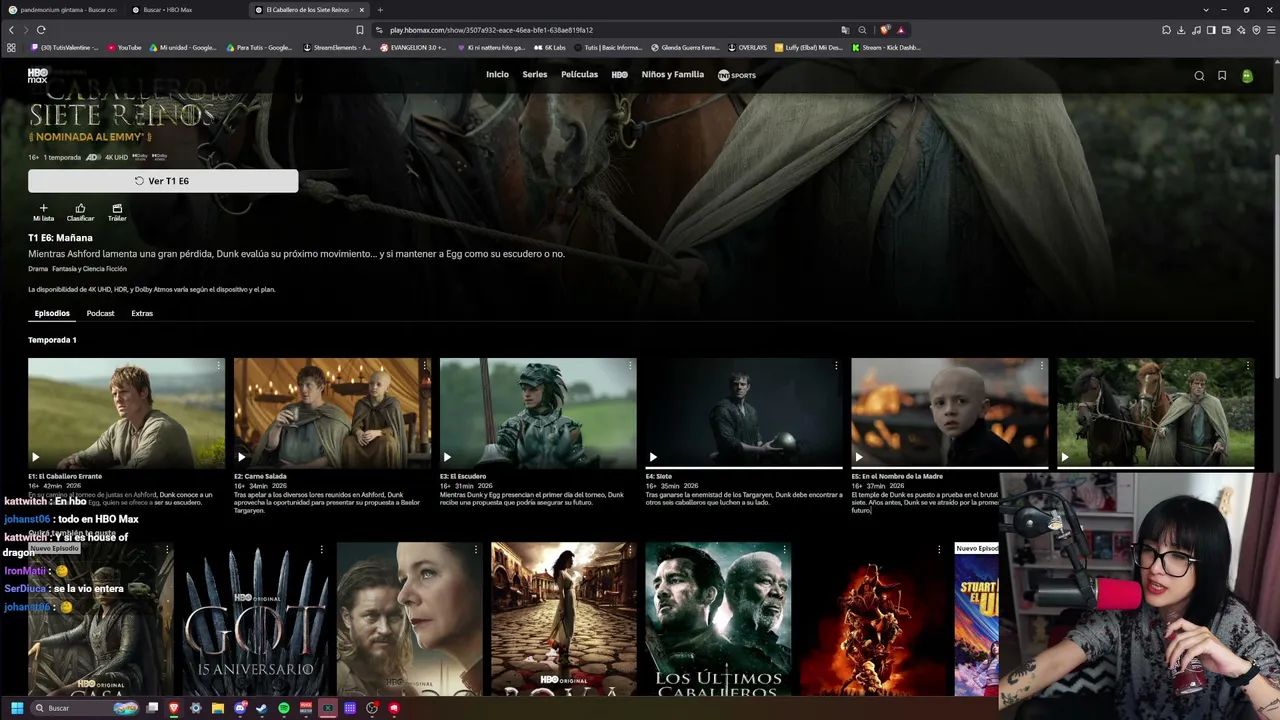Open the green profile avatar
Image resolution: width=1280 pixels, height=720 pixels.
pyautogui.click(x=1247, y=76)
